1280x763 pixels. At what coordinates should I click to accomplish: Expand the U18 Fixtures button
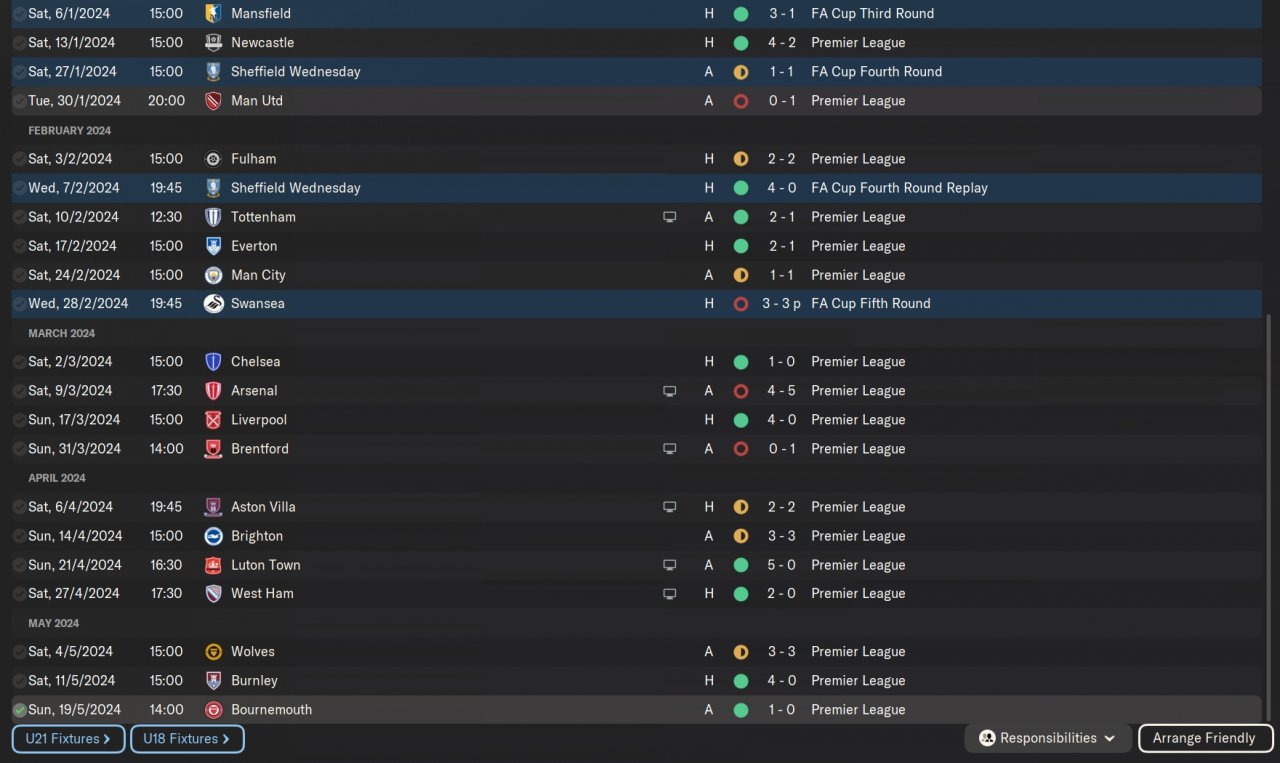(187, 739)
